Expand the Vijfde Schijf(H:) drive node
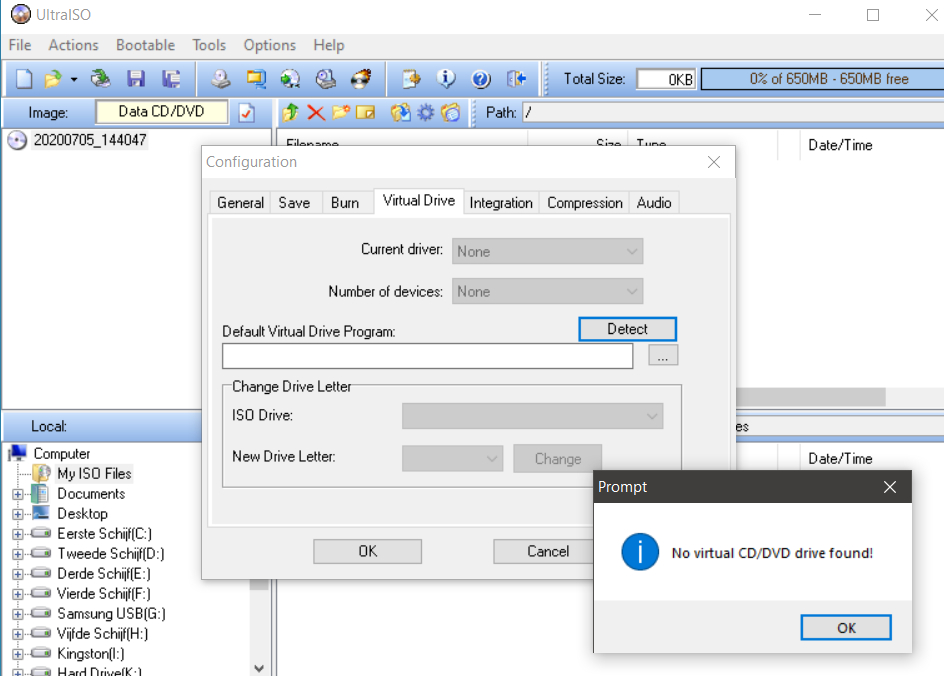The width and height of the screenshot is (944, 676). tap(17, 634)
